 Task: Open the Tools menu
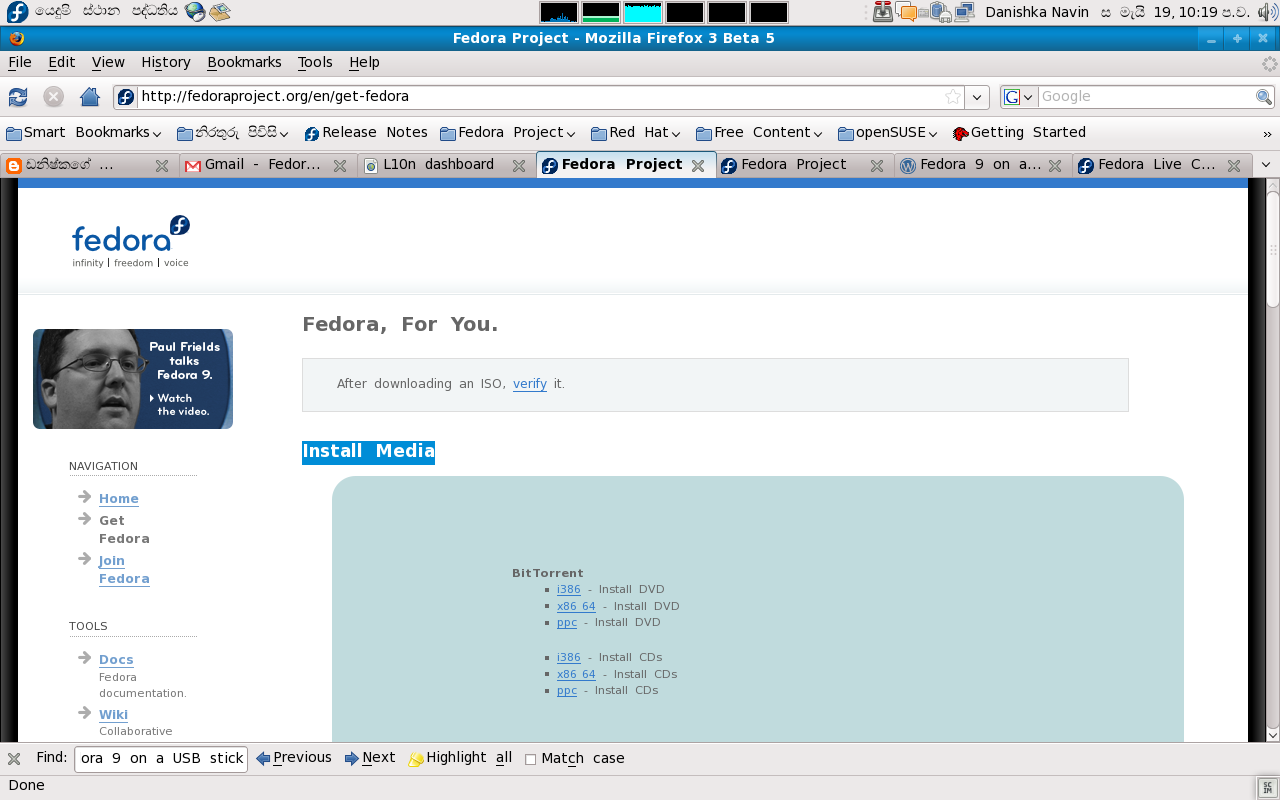click(315, 62)
